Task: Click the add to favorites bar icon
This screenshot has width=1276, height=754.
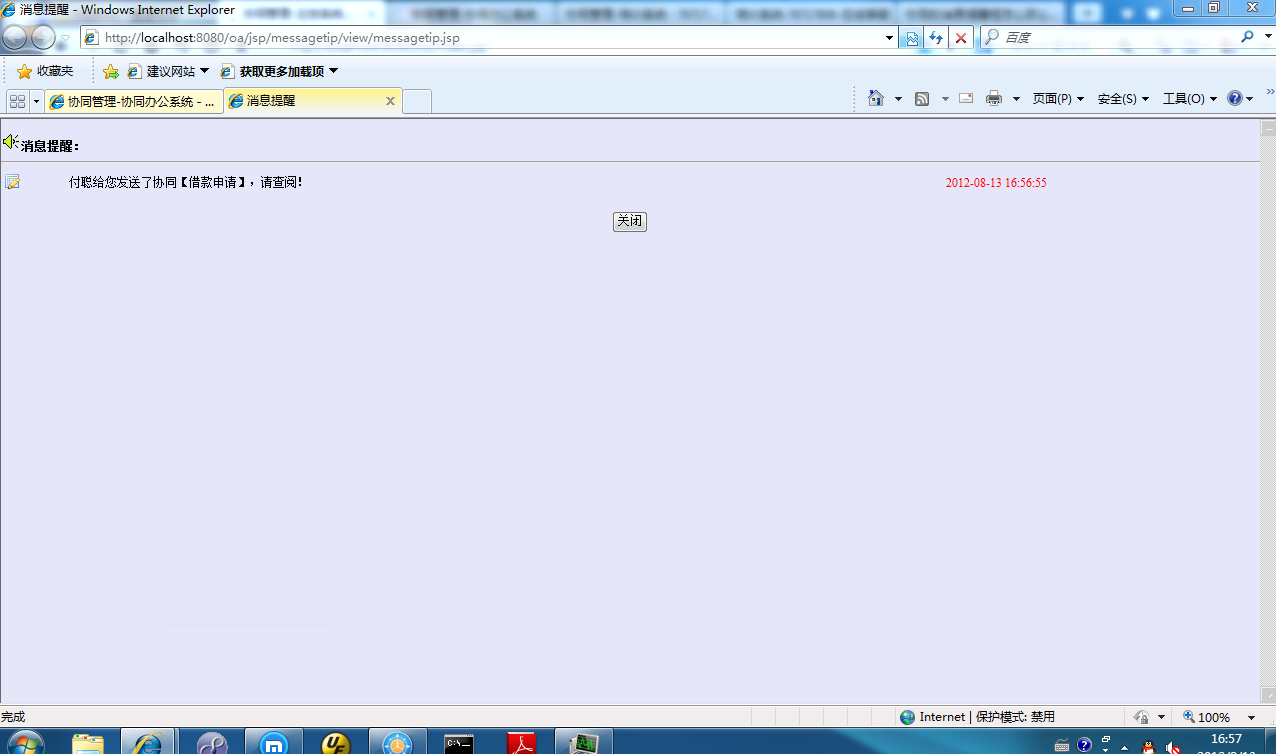Action: coord(111,71)
